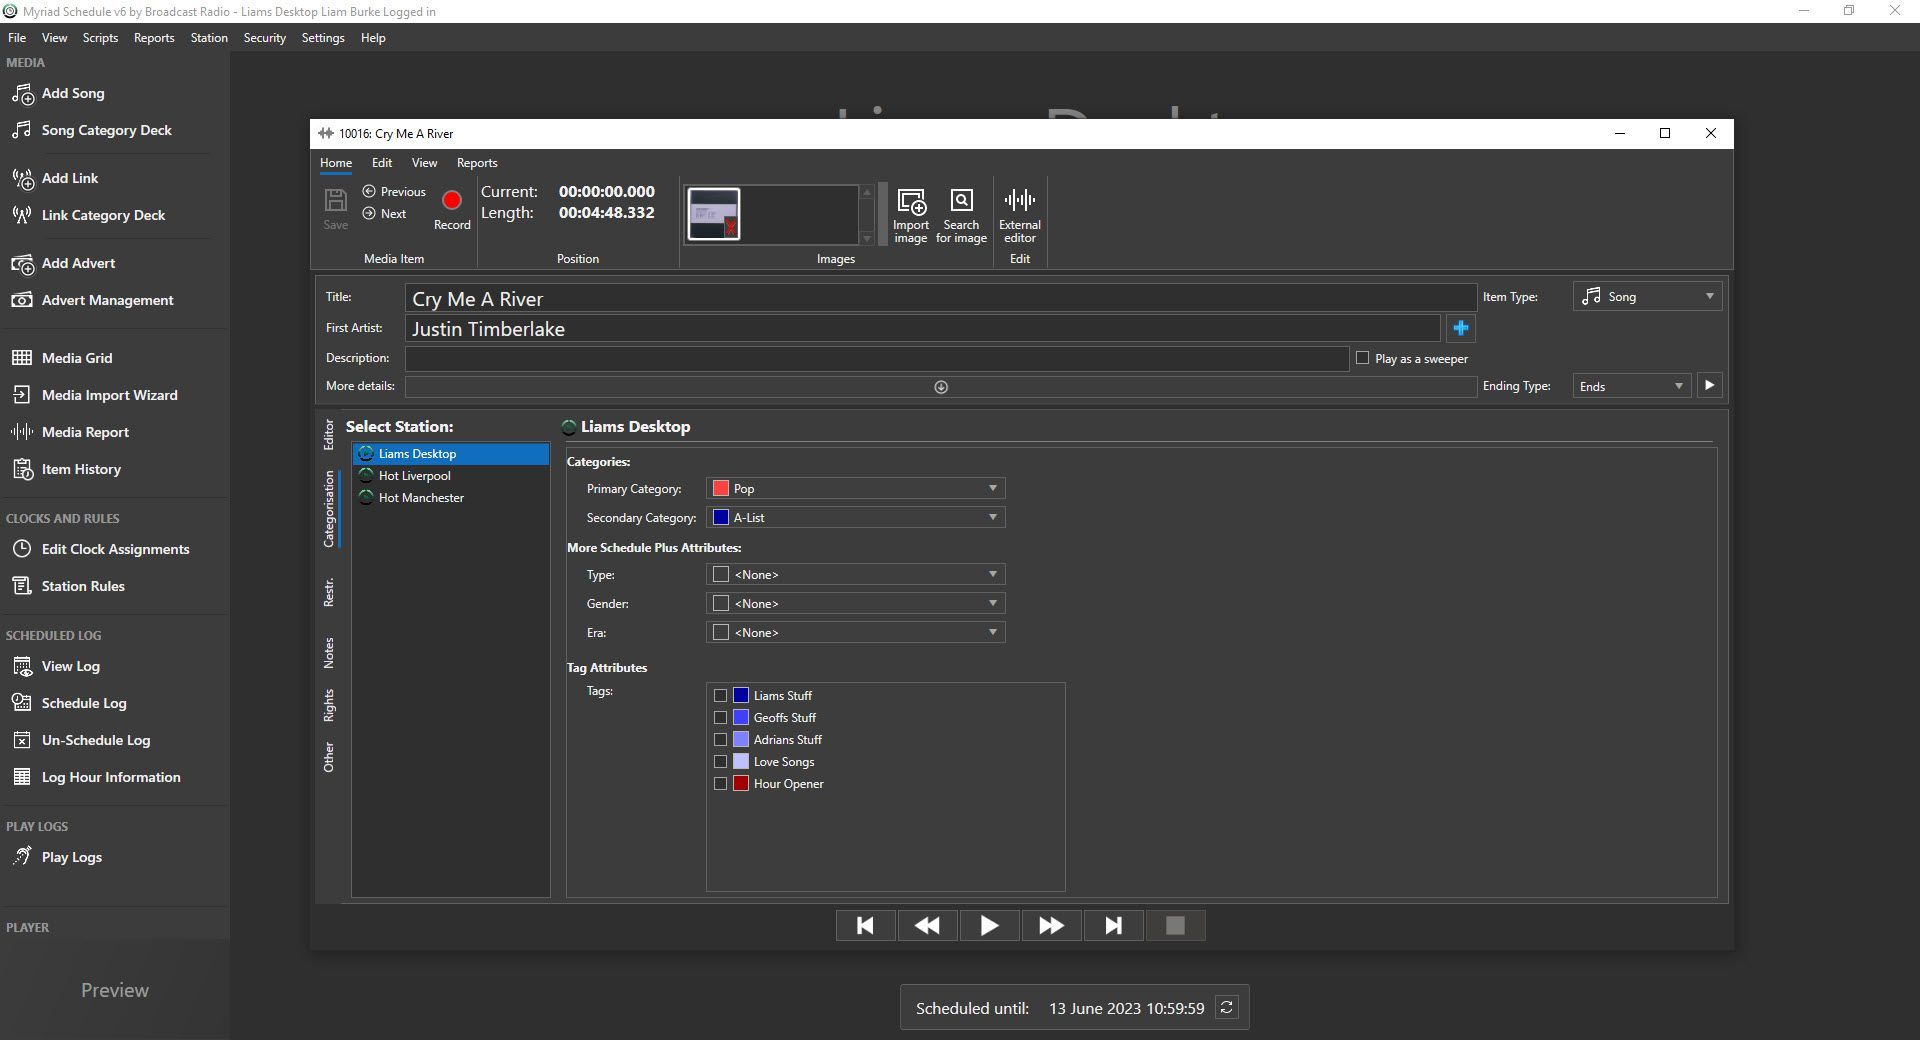Click the Rewind transport button
The width and height of the screenshot is (1920, 1040).
(x=928, y=926)
